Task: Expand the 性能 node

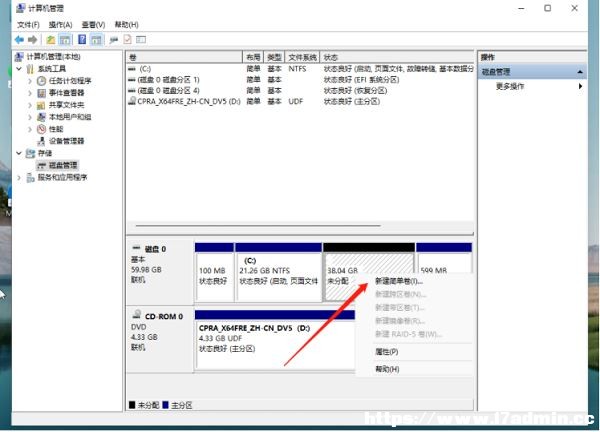Action: (30, 129)
